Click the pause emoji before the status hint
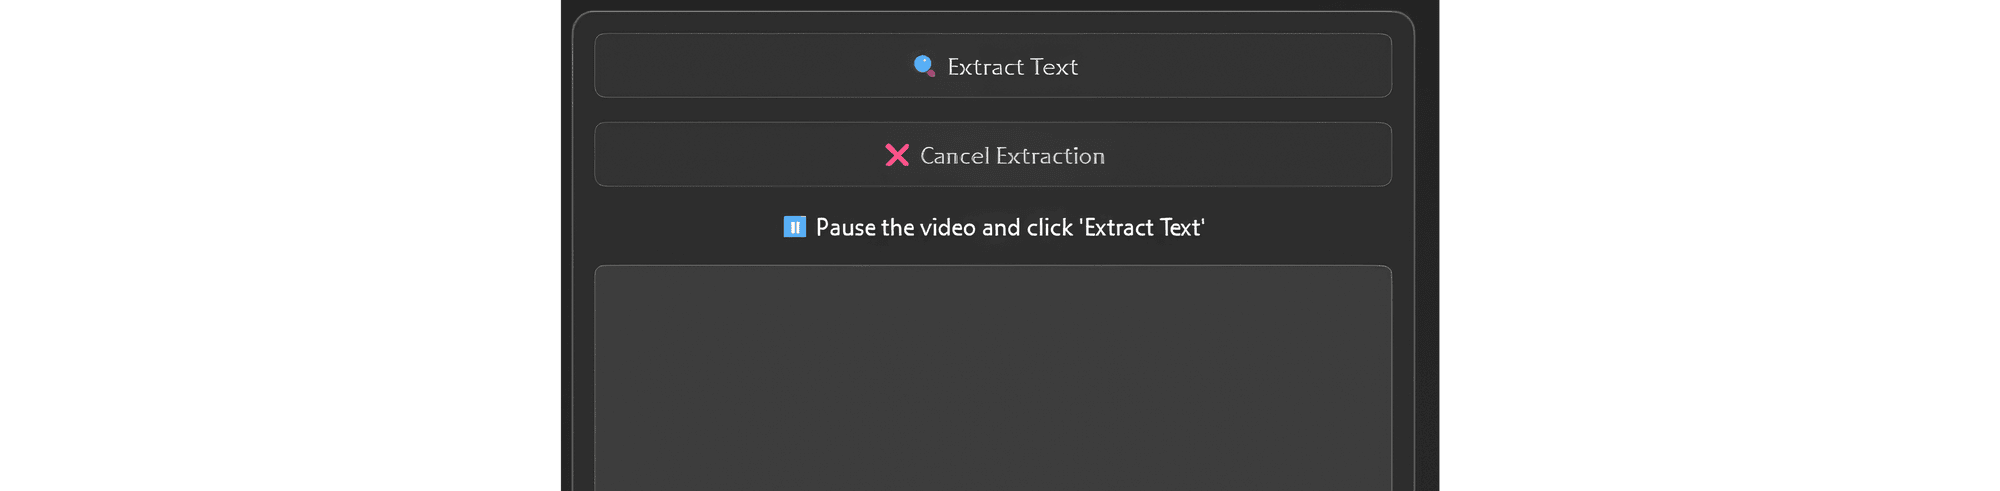This screenshot has width=2000, height=491. [794, 227]
